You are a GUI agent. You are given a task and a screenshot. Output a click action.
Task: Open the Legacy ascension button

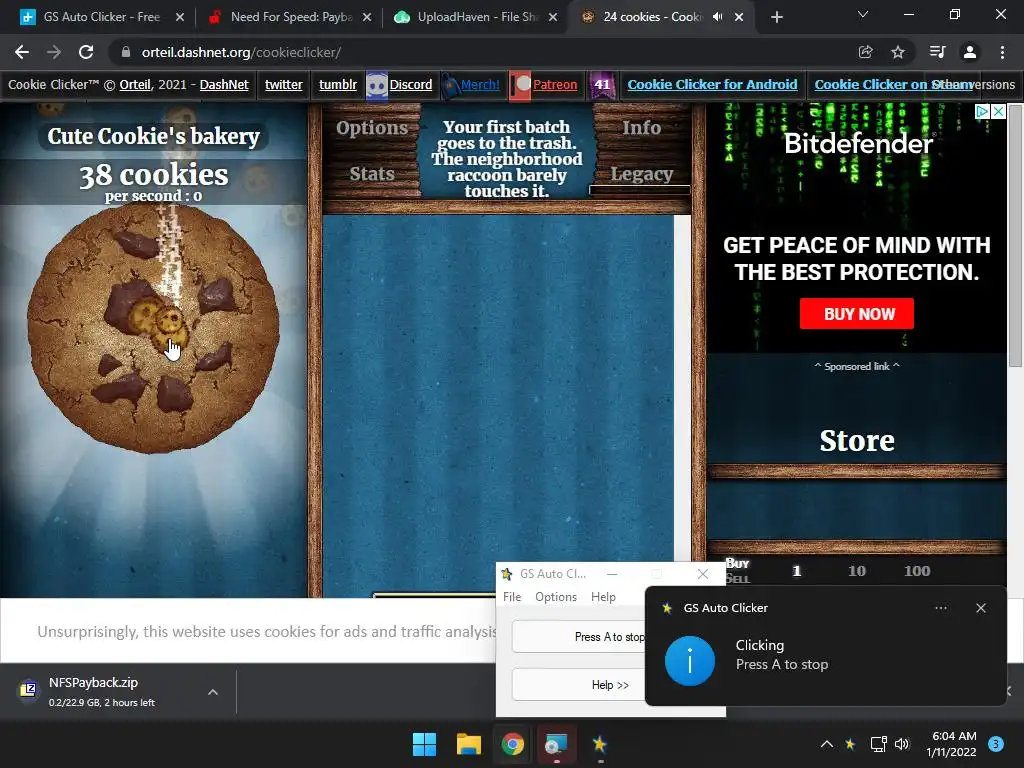coord(641,174)
